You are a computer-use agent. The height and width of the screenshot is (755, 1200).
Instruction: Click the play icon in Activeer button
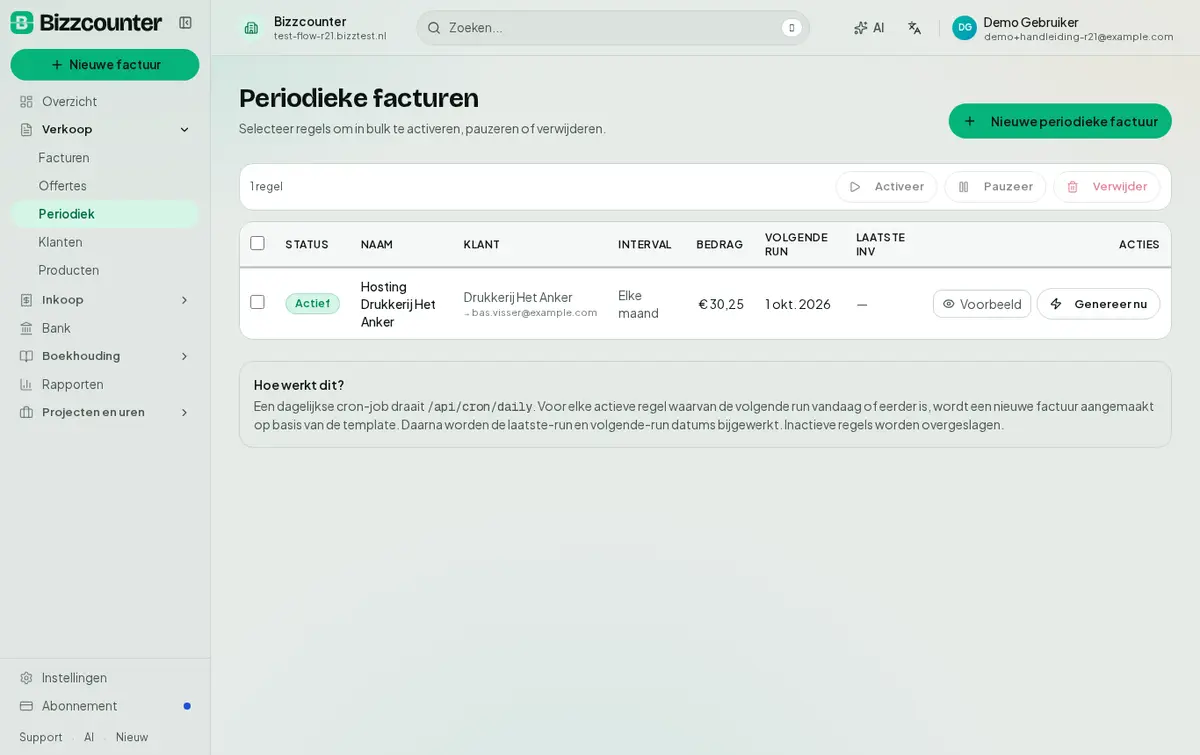(855, 187)
